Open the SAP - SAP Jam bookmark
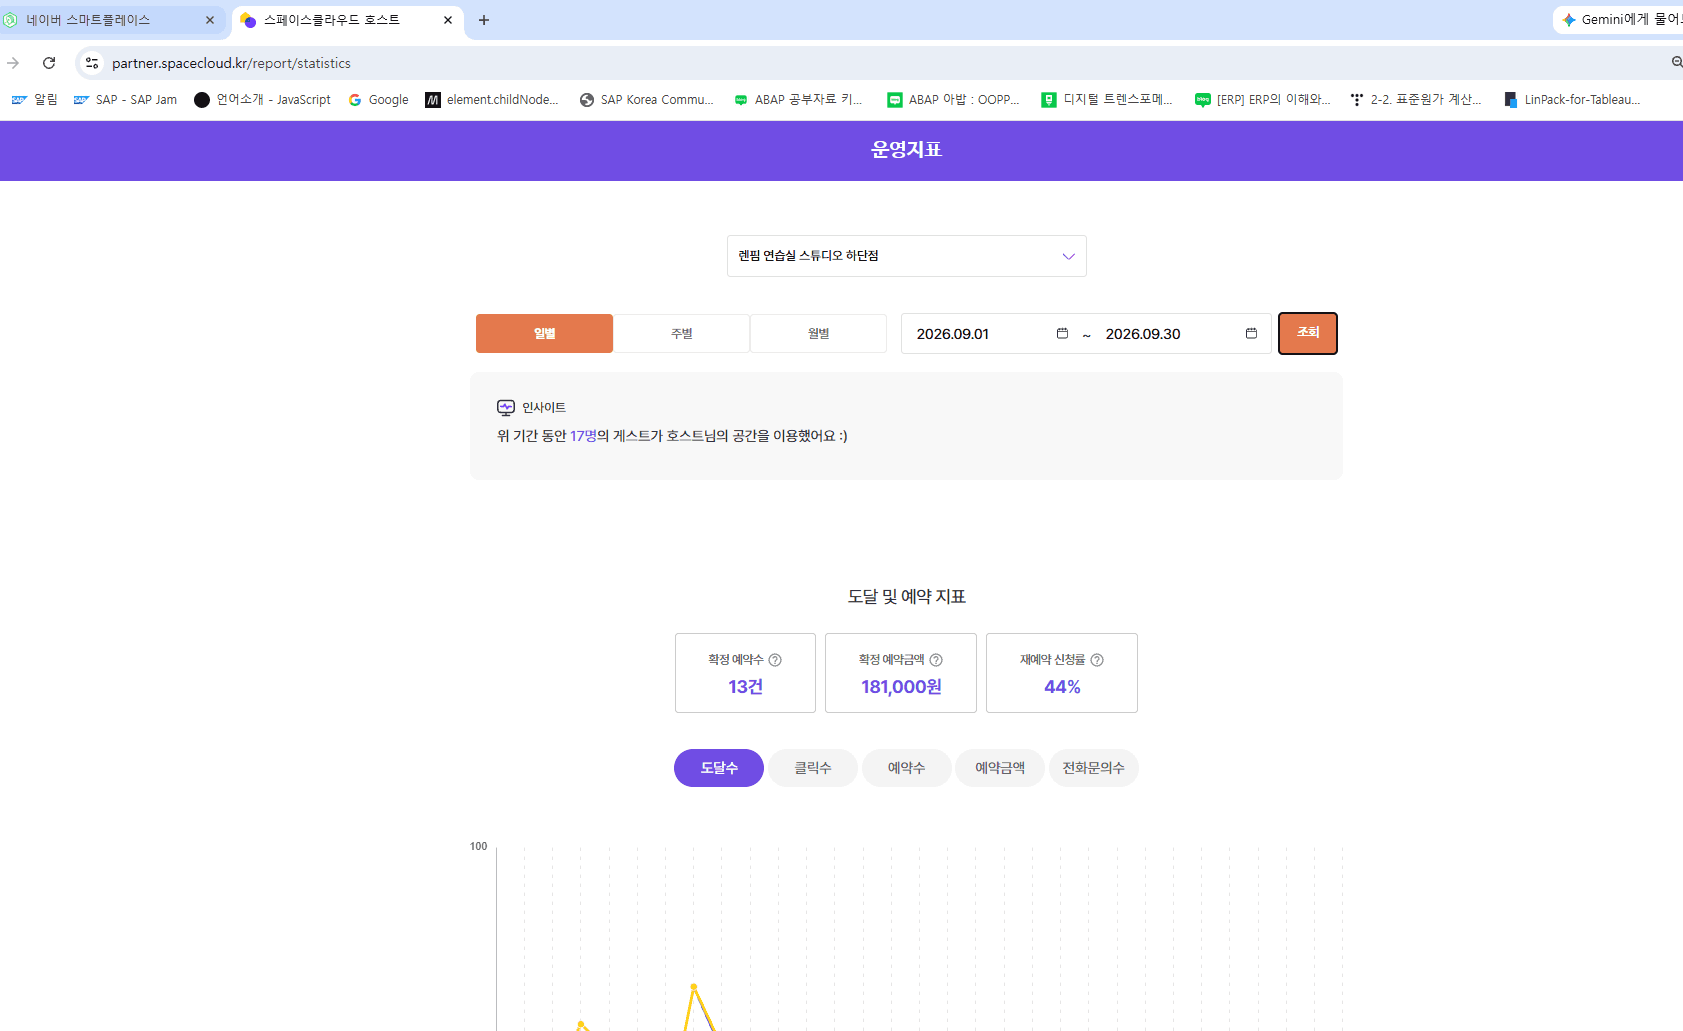 125,100
